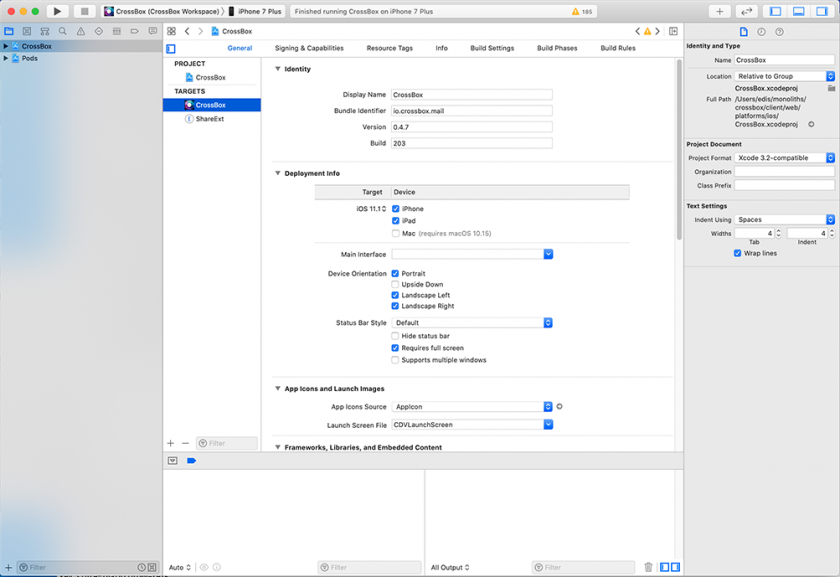This screenshot has height=577, width=840.
Task: Enable Upside Down orientation
Action: tap(395, 284)
